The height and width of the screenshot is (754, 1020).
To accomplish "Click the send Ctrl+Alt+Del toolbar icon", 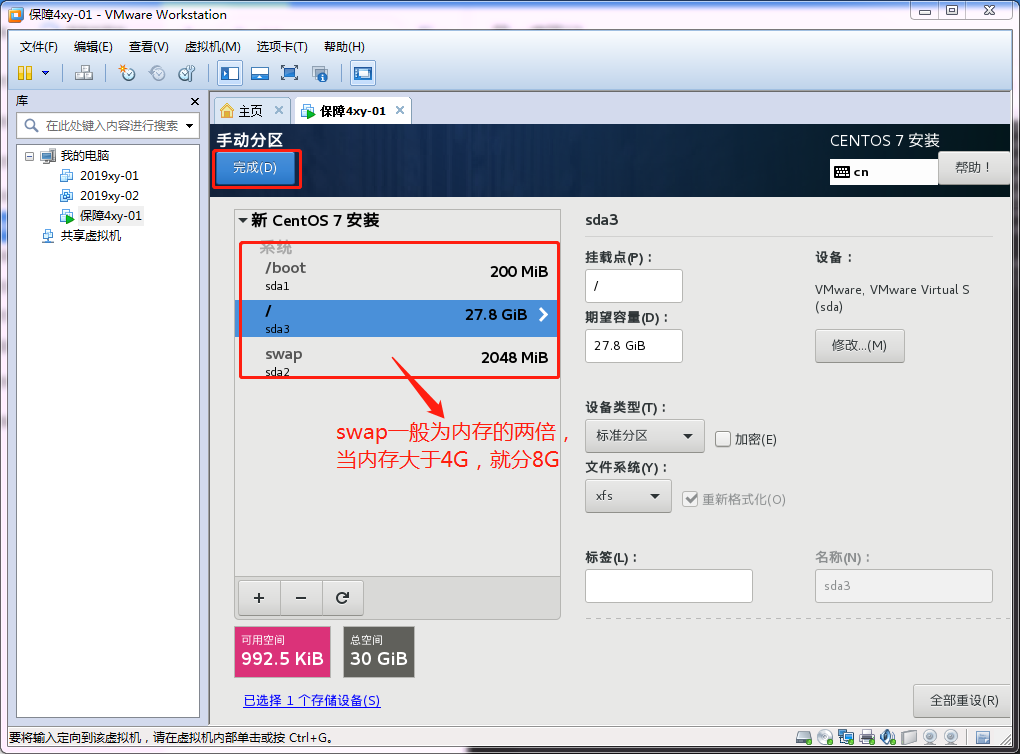I will [83, 73].
